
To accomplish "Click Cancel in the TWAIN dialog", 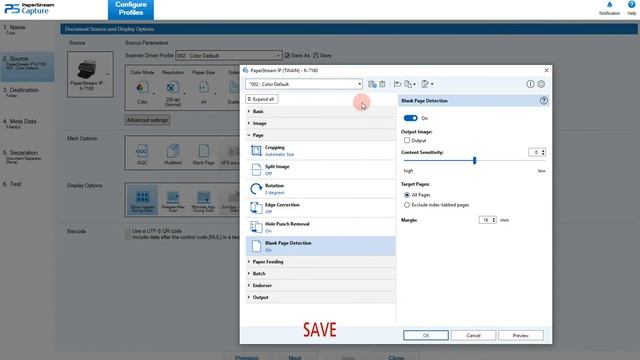I will 473,336.
